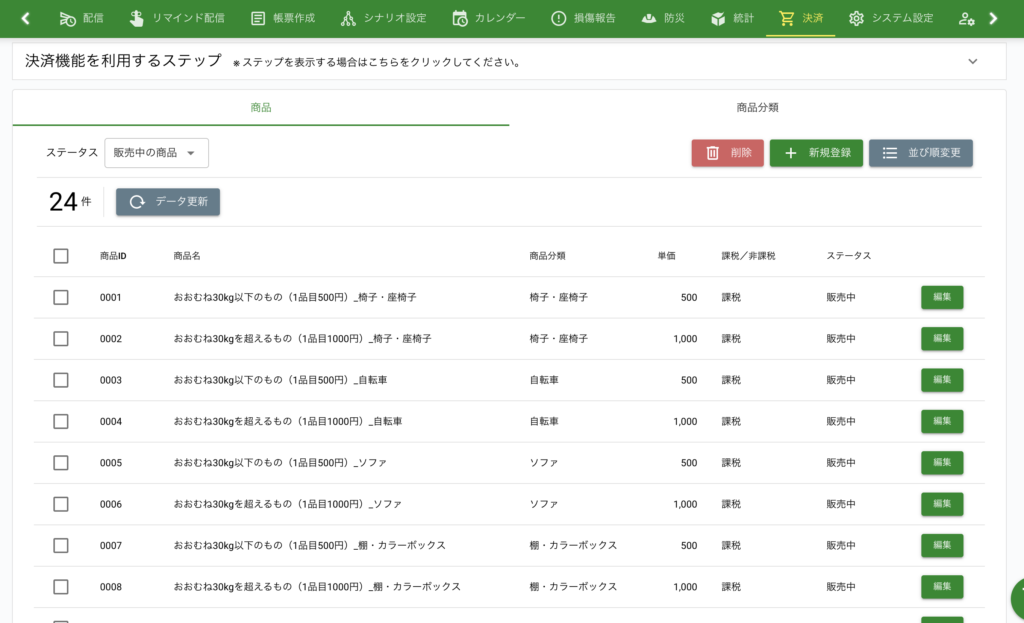The height and width of the screenshot is (623, 1024).
Task: Switch to the 商品分類 tab
Action: tap(758, 108)
